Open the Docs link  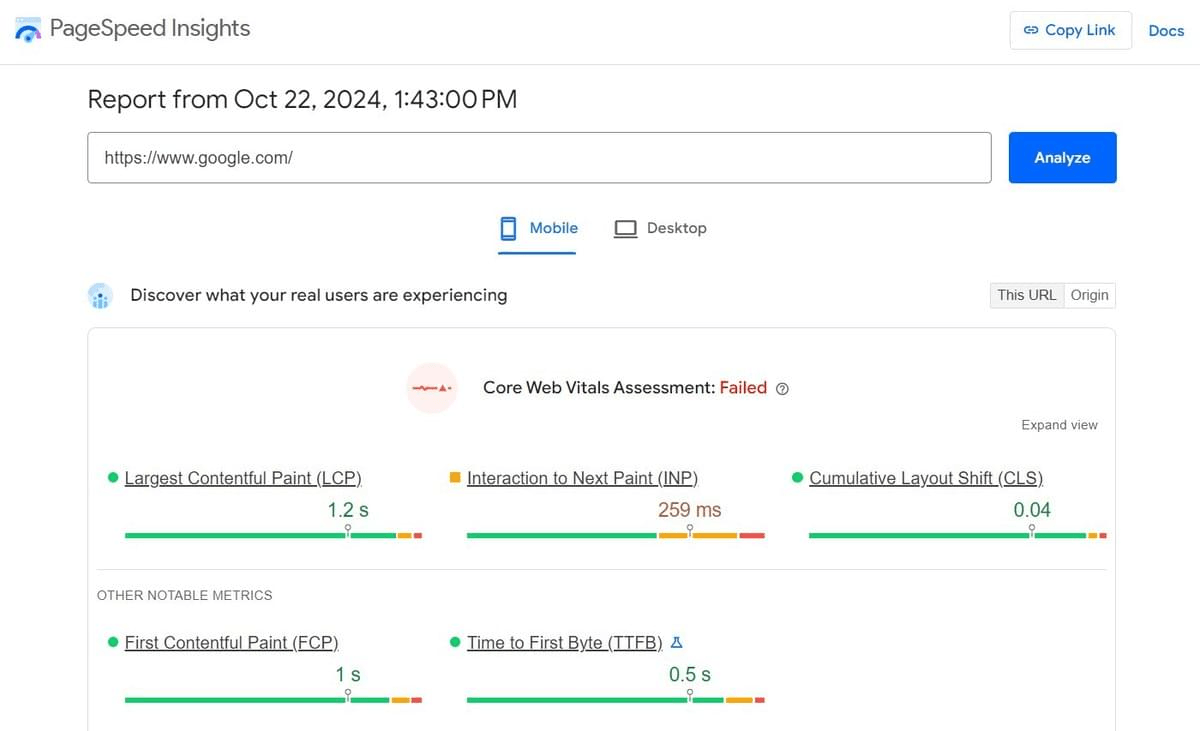pyautogui.click(x=1166, y=31)
